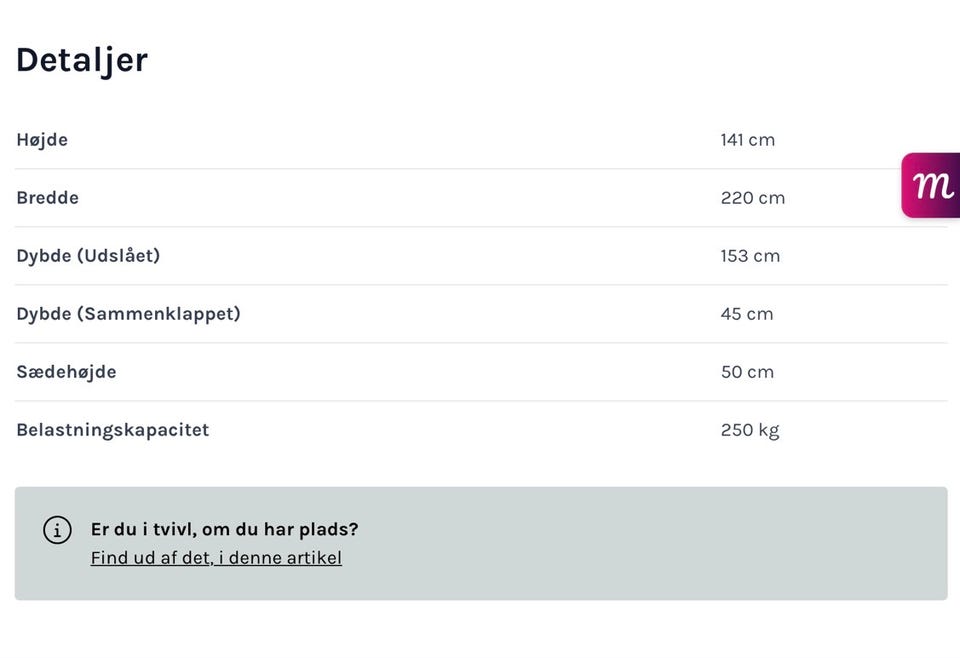Select the Dybde (Sammenklappet) label
The width and height of the screenshot is (960, 658).
[128, 314]
